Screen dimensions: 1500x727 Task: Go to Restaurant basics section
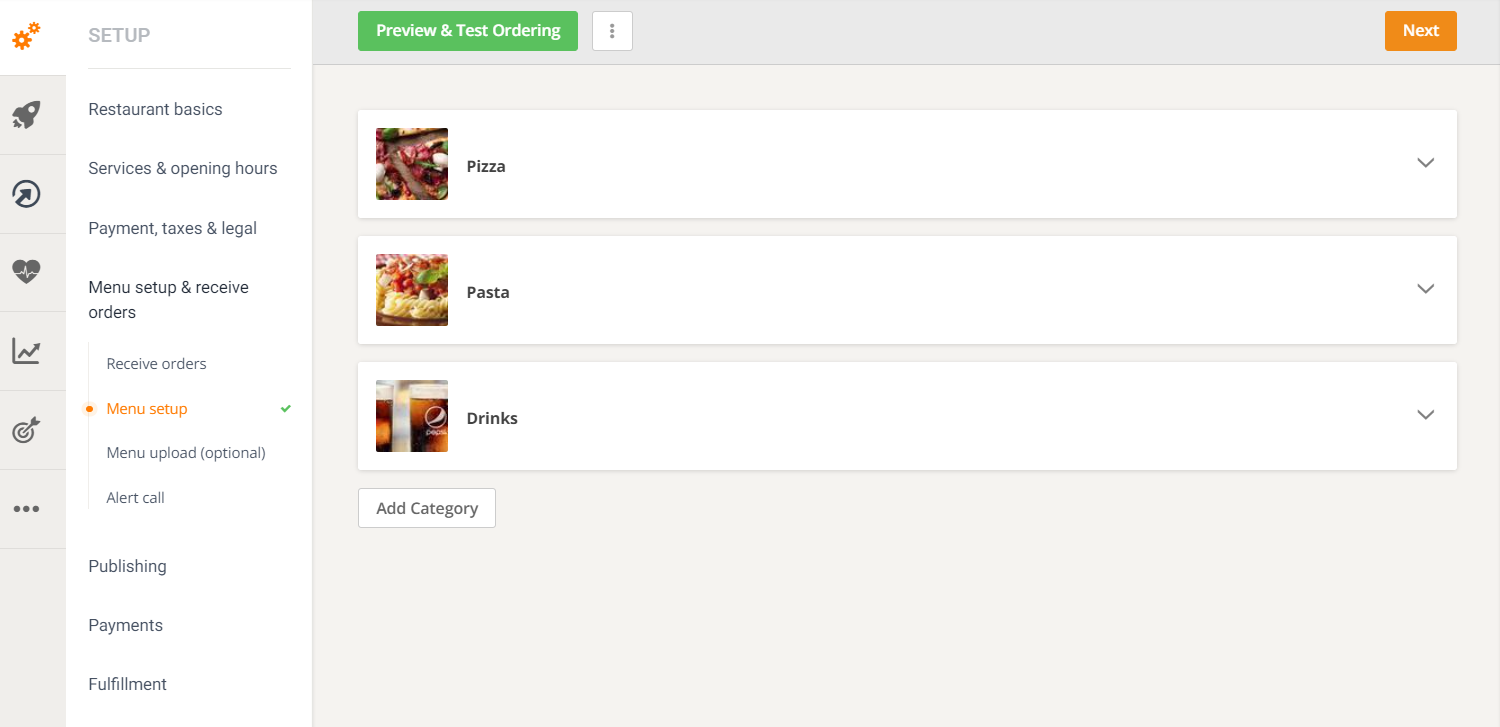[x=155, y=109]
